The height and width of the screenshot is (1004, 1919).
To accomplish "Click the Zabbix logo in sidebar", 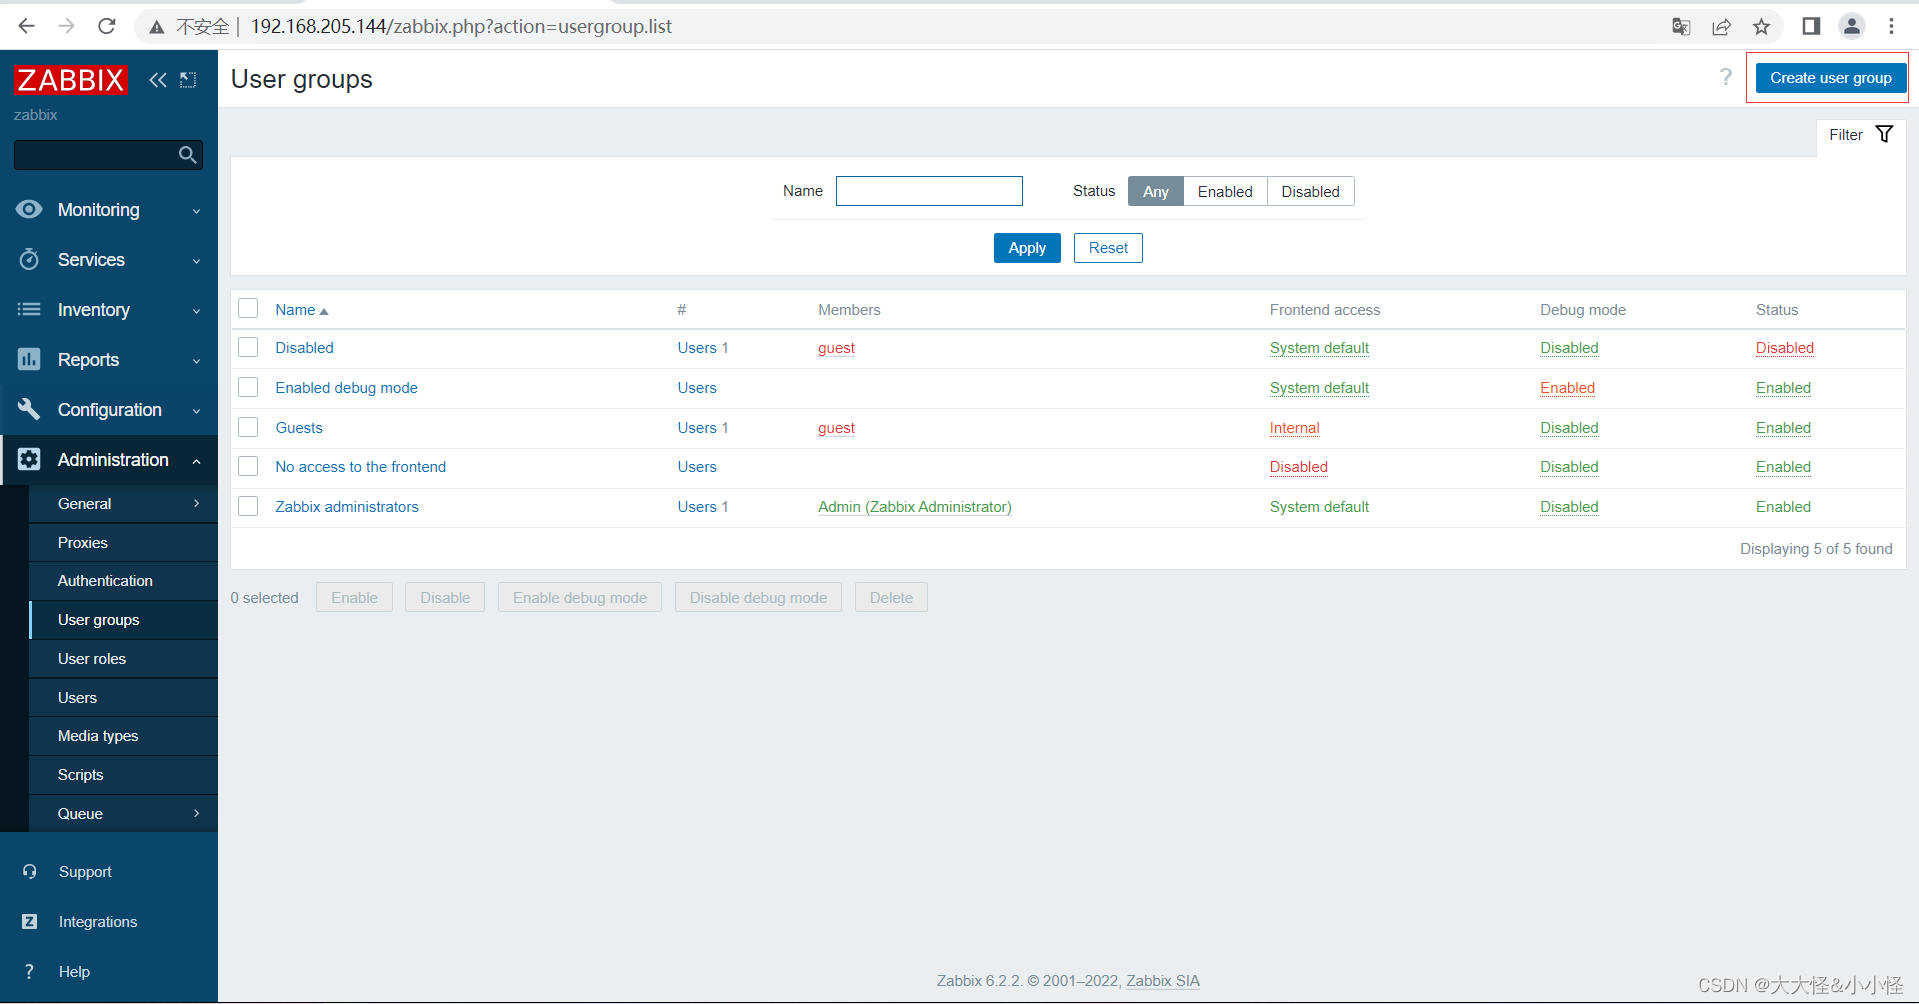I will [x=70, y=80].
